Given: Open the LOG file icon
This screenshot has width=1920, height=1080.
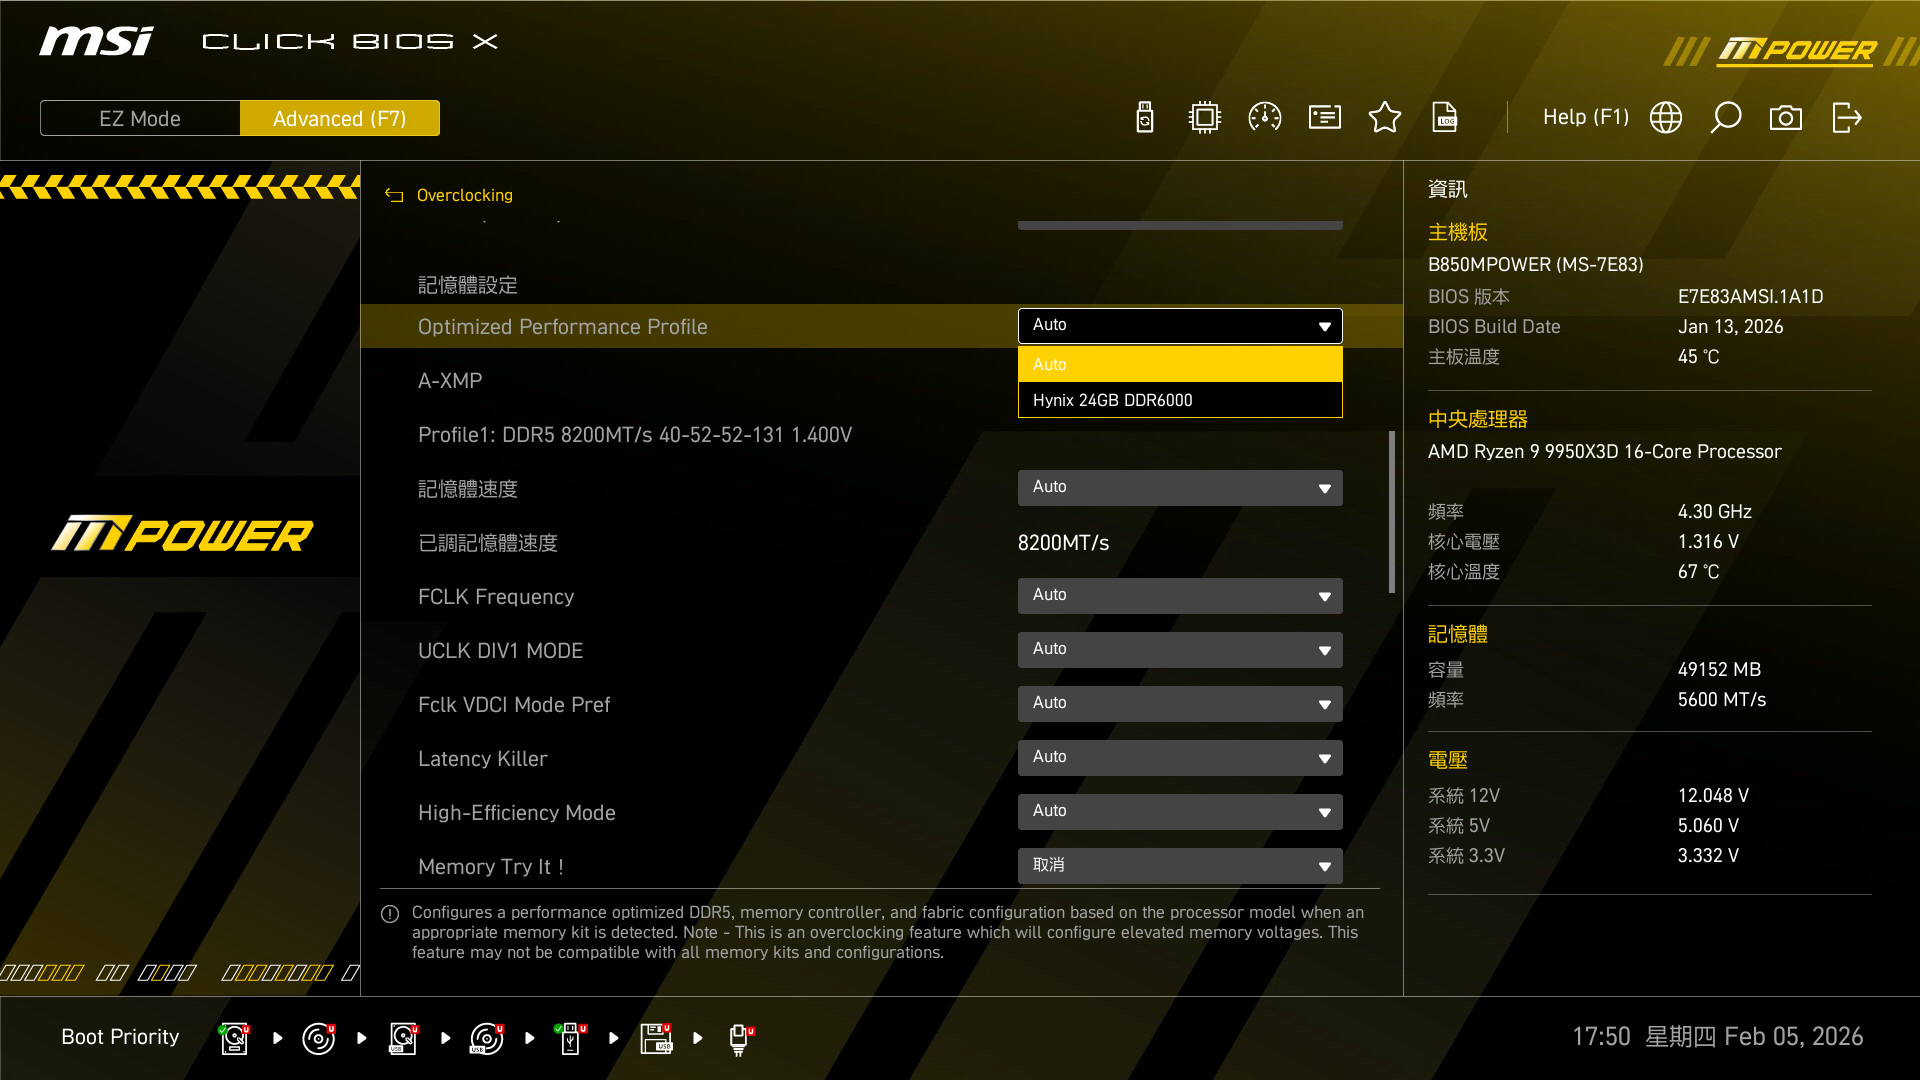Looking at the screenshot, I should pos(1445,117).
